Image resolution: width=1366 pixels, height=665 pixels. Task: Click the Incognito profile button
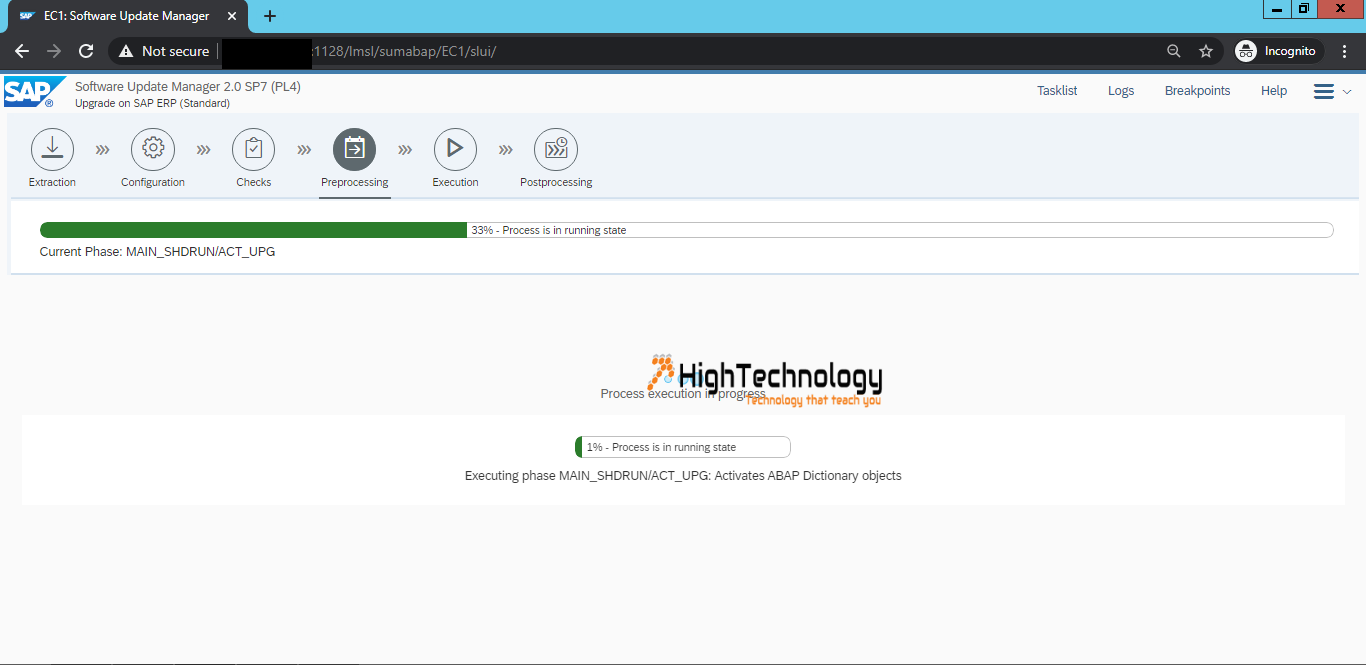point(1277,51)
